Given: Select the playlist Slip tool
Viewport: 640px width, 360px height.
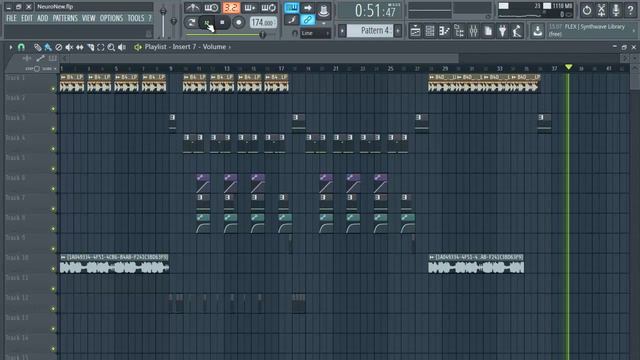Looking at the screenshot, I should [80, 47].
